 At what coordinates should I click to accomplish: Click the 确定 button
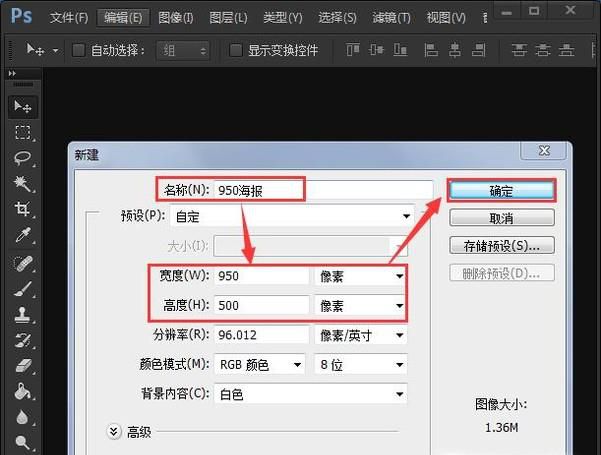point(502,191)
